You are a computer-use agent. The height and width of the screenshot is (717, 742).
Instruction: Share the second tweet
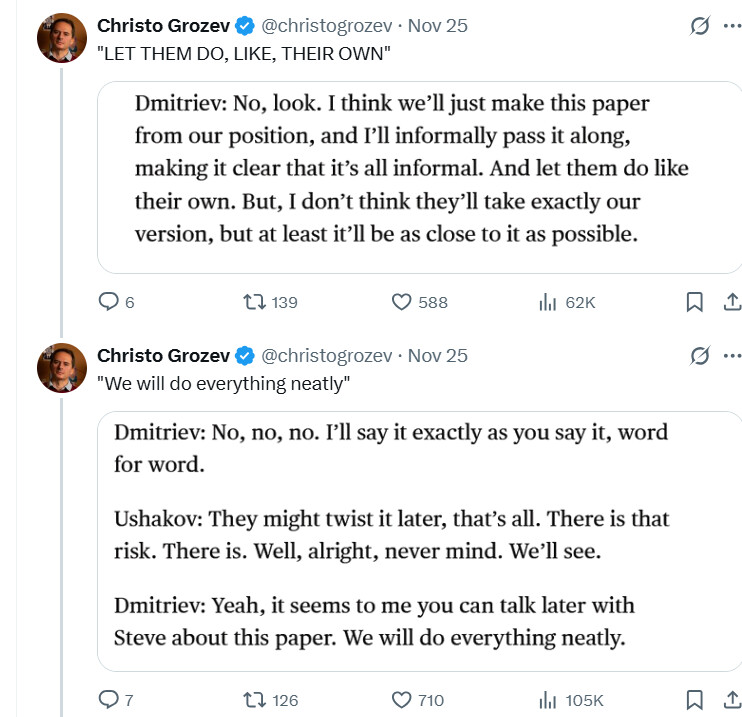pyautogui.click(x=731, y=700)
